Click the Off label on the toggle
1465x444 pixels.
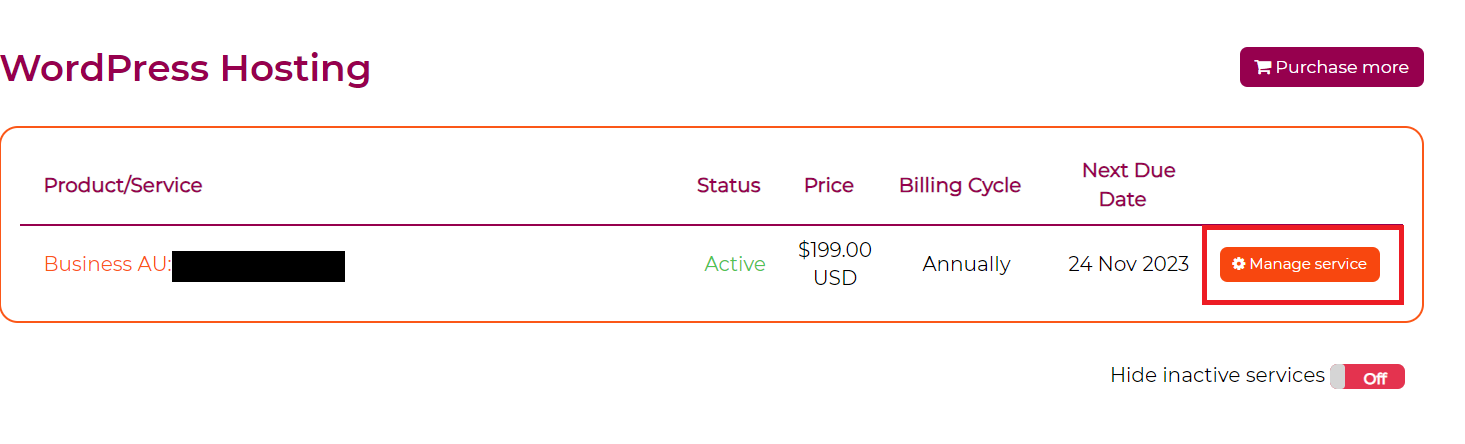(x=1375, y=378)
